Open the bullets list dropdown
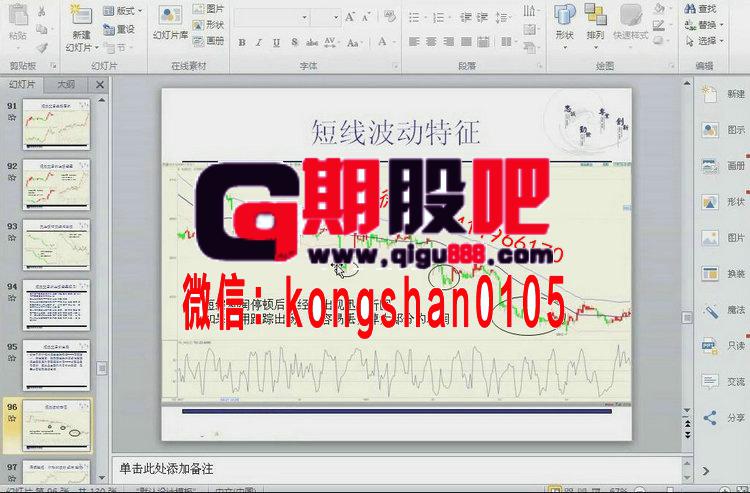750x493 pixels. point(416,18)
